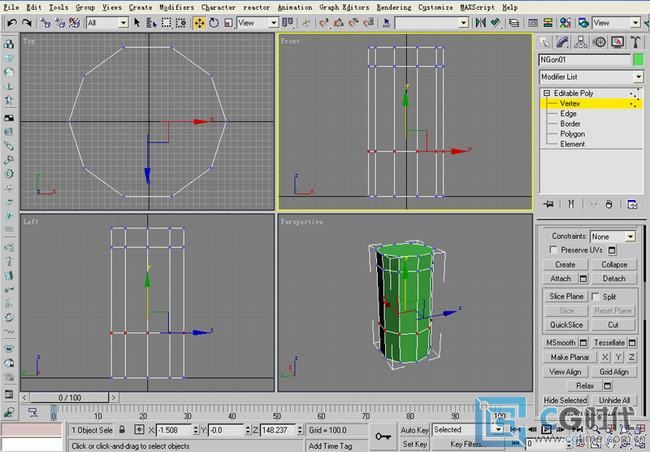Click the Make Planar button
The height and width of the screenshot is (452, 650).
(x=570, y=357)
